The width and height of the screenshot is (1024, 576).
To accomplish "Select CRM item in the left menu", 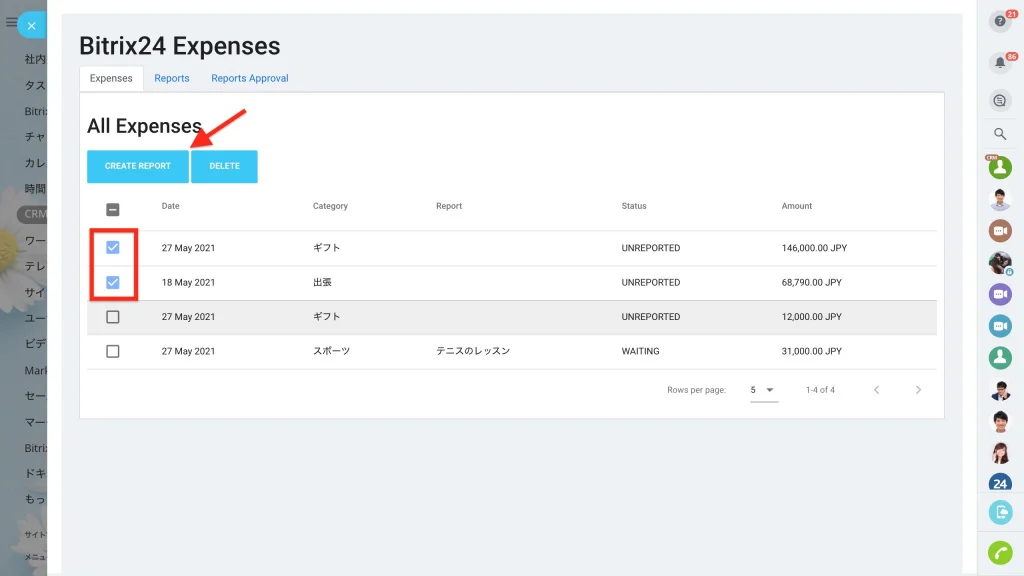I will (32, 214).
